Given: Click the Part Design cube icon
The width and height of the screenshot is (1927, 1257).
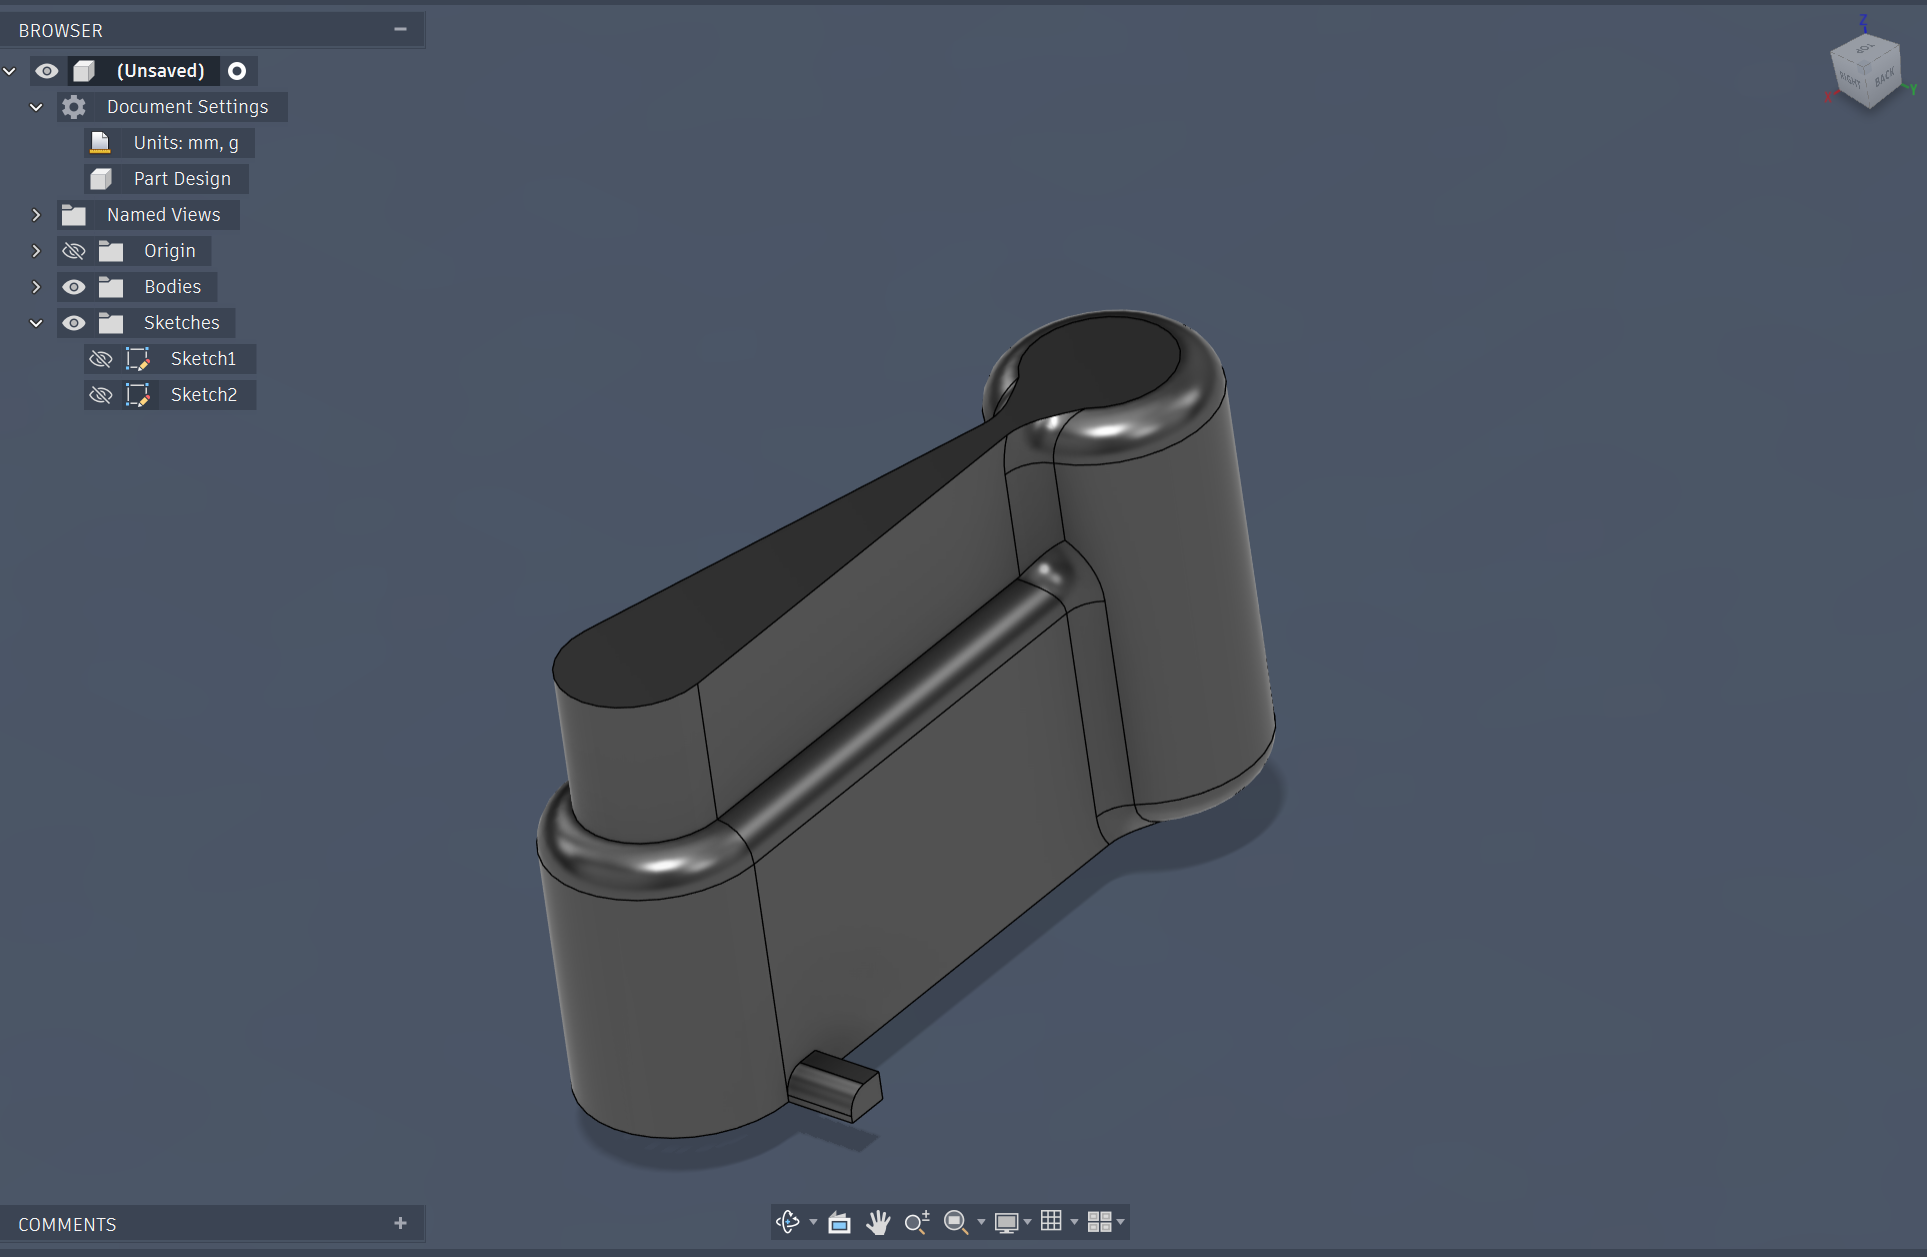Looking at the screenshot, I should coord(100,179).
